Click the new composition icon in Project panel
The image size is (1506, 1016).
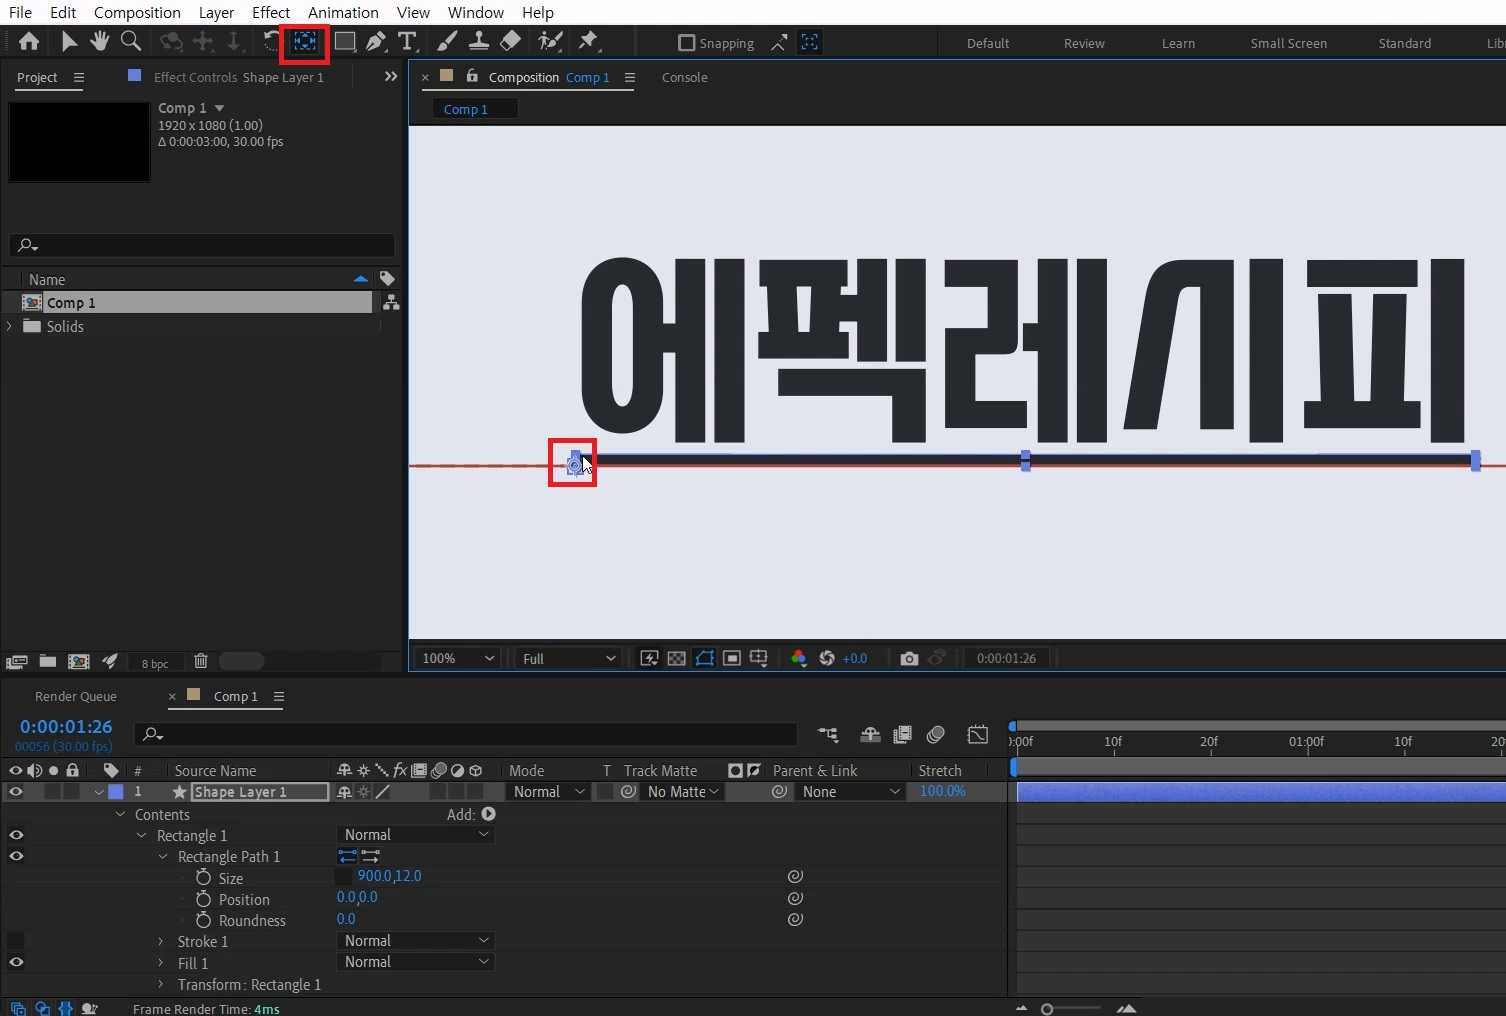78,661
